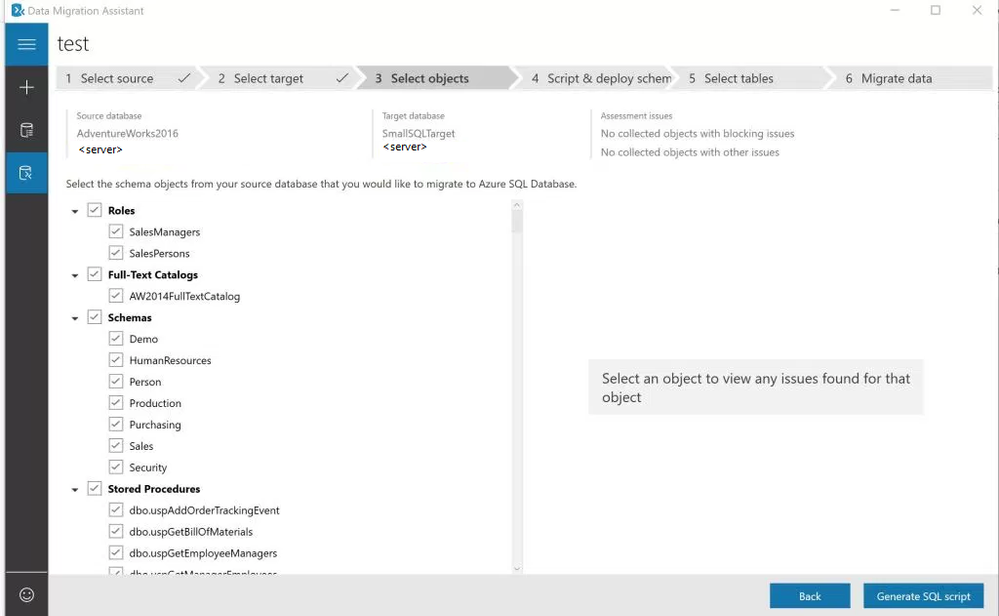Toggle the Roles group checkbox

pyautogui.click(x=94, y=210)
